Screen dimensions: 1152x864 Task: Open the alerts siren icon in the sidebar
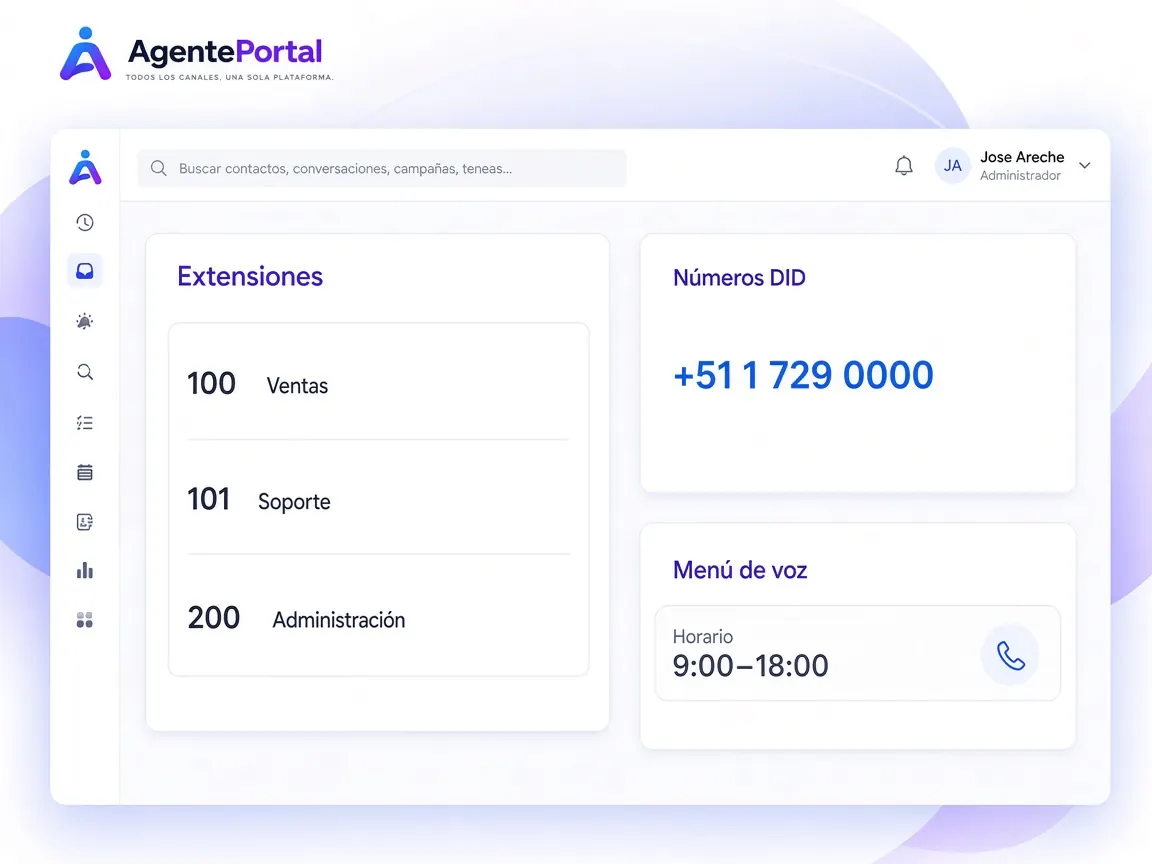coord(85,321)
